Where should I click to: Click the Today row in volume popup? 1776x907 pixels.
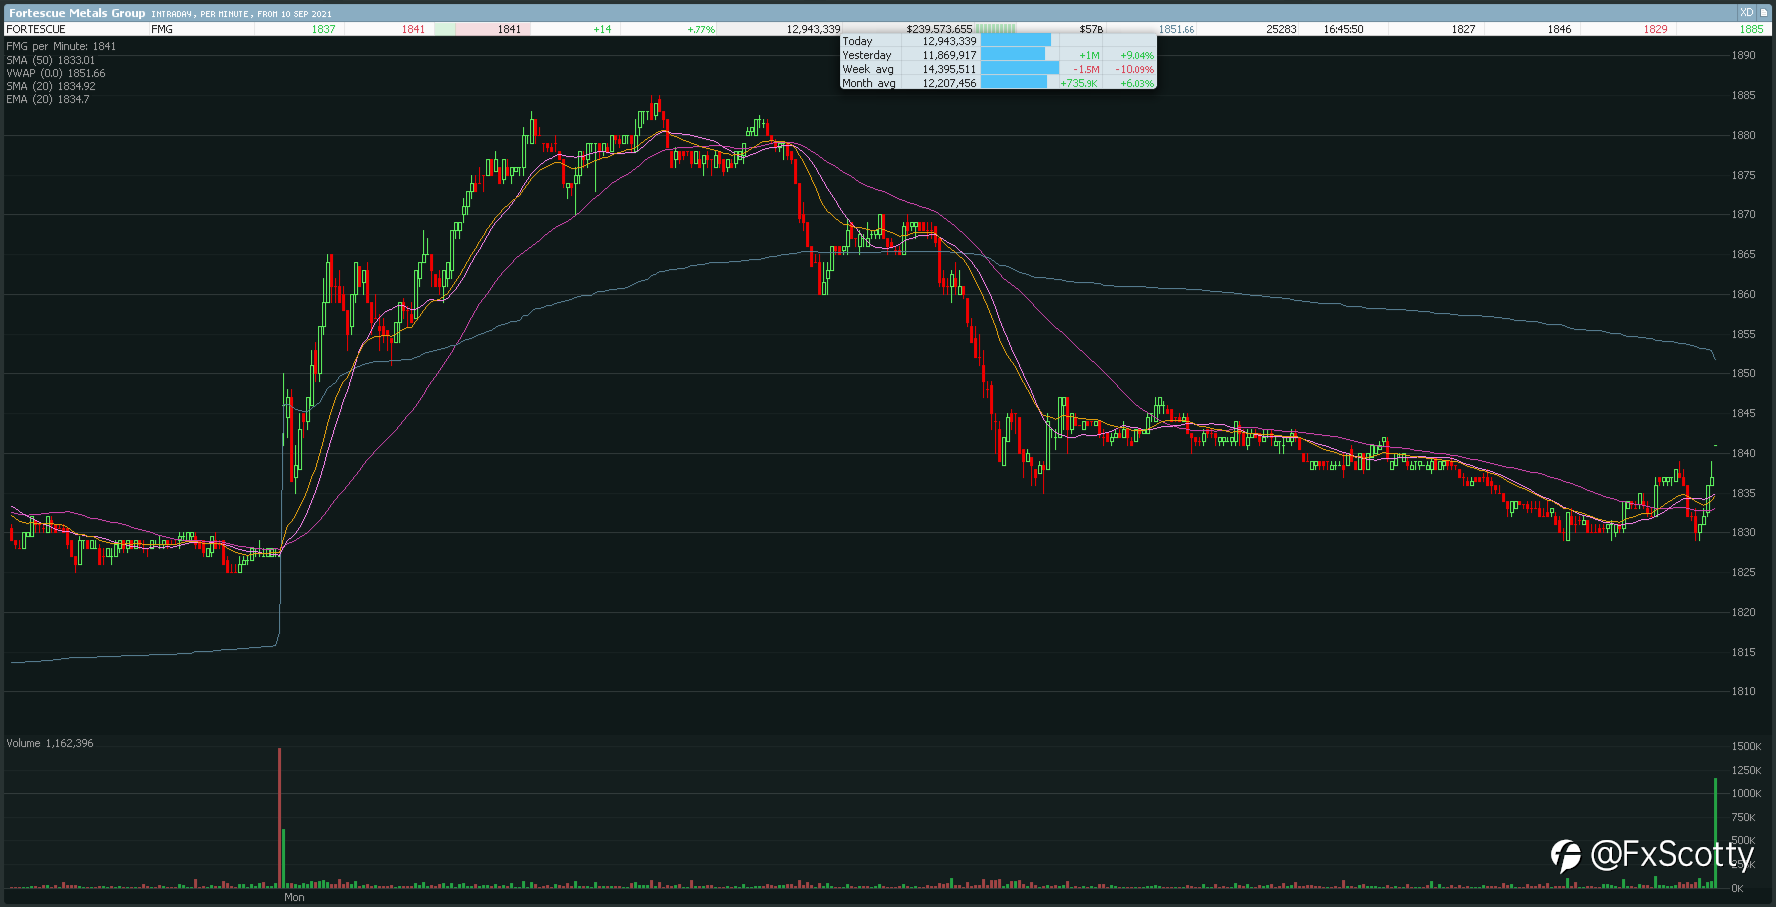point(998,41)
